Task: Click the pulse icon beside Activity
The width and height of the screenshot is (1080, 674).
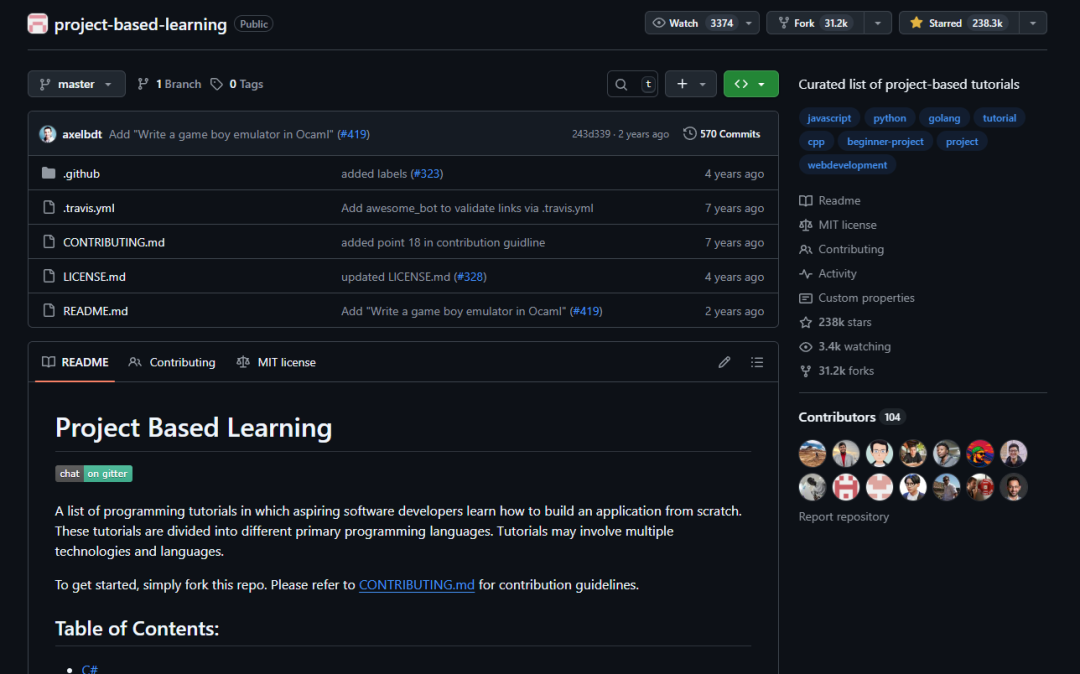Action: 806,274
